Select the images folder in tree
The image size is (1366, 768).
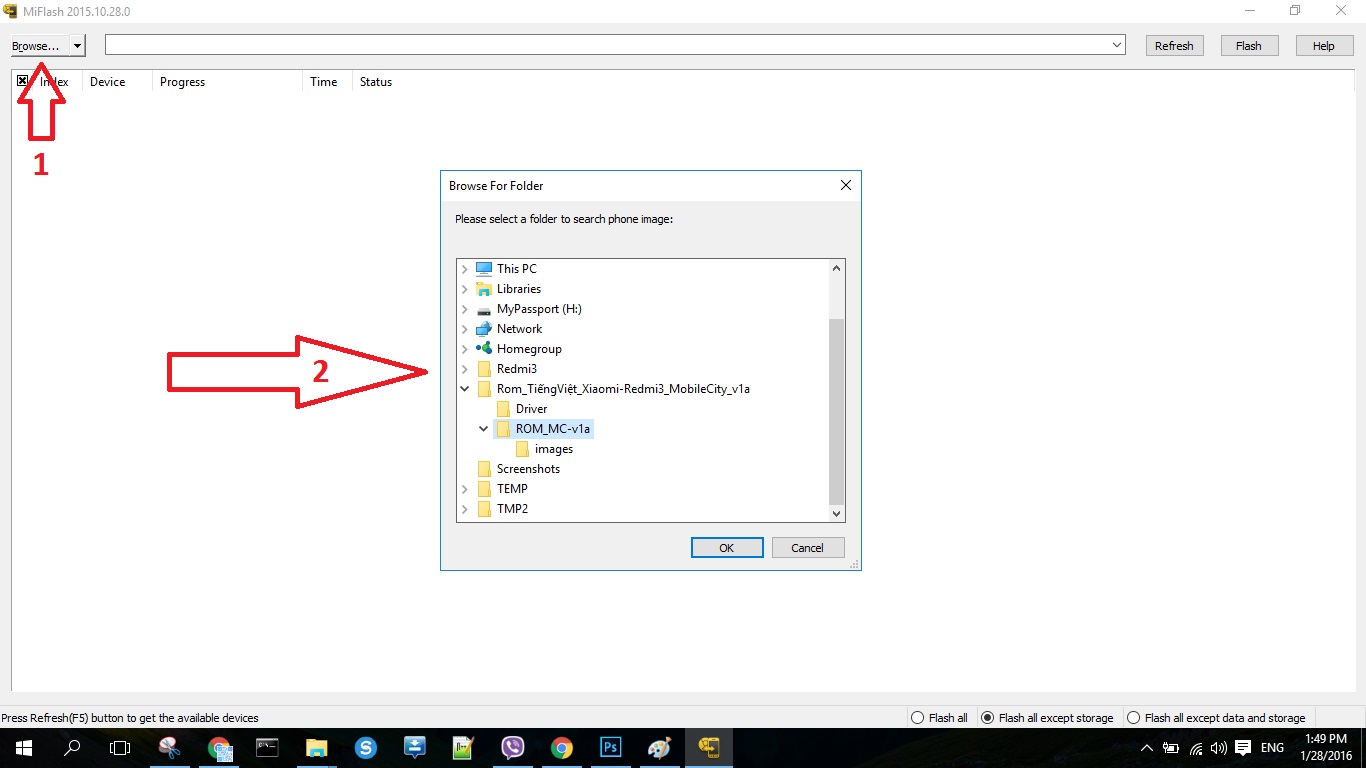coord(553,449)
